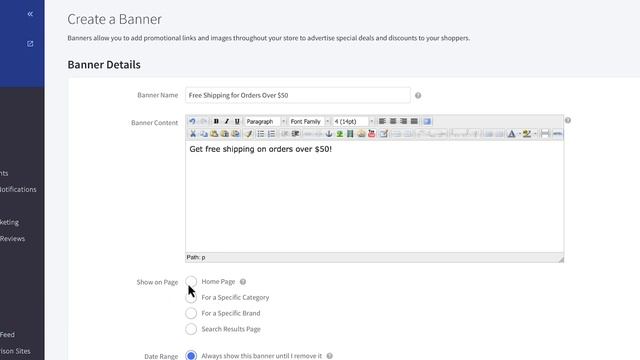
Task: Embed media with the film strip icon
Action: [350, 133]
